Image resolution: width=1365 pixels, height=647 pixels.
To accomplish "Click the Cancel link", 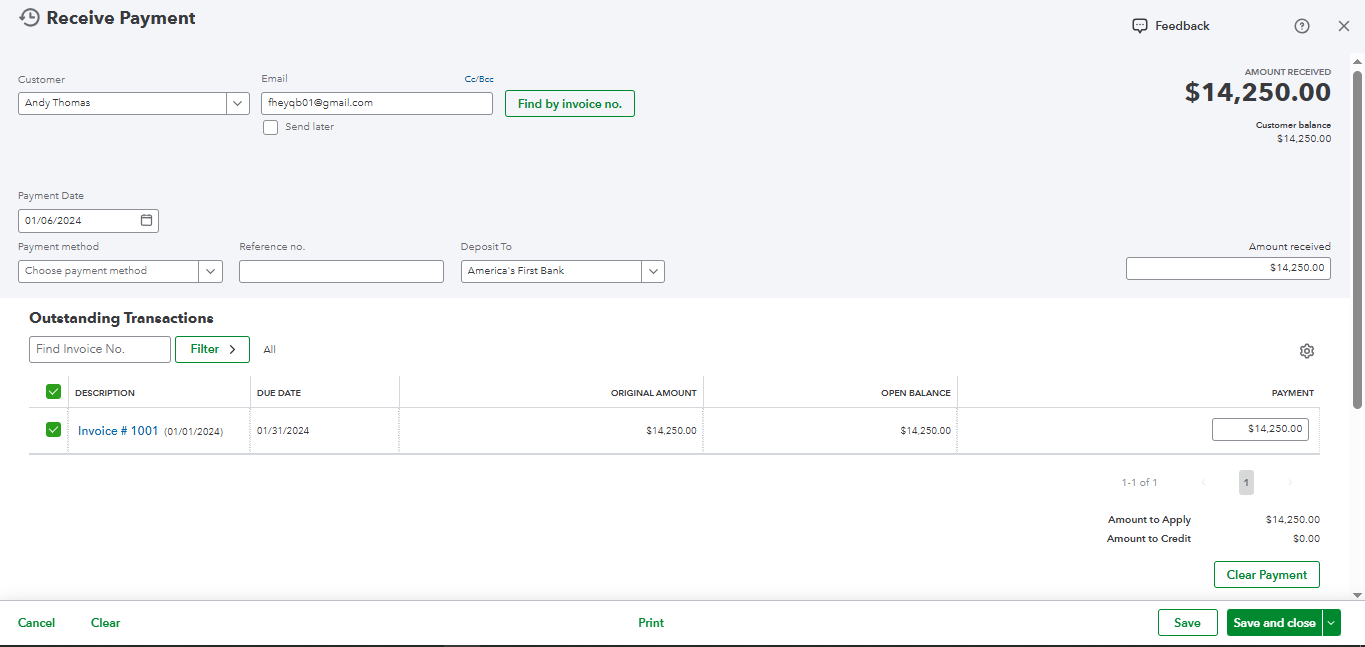I will [x=37, y=623].
